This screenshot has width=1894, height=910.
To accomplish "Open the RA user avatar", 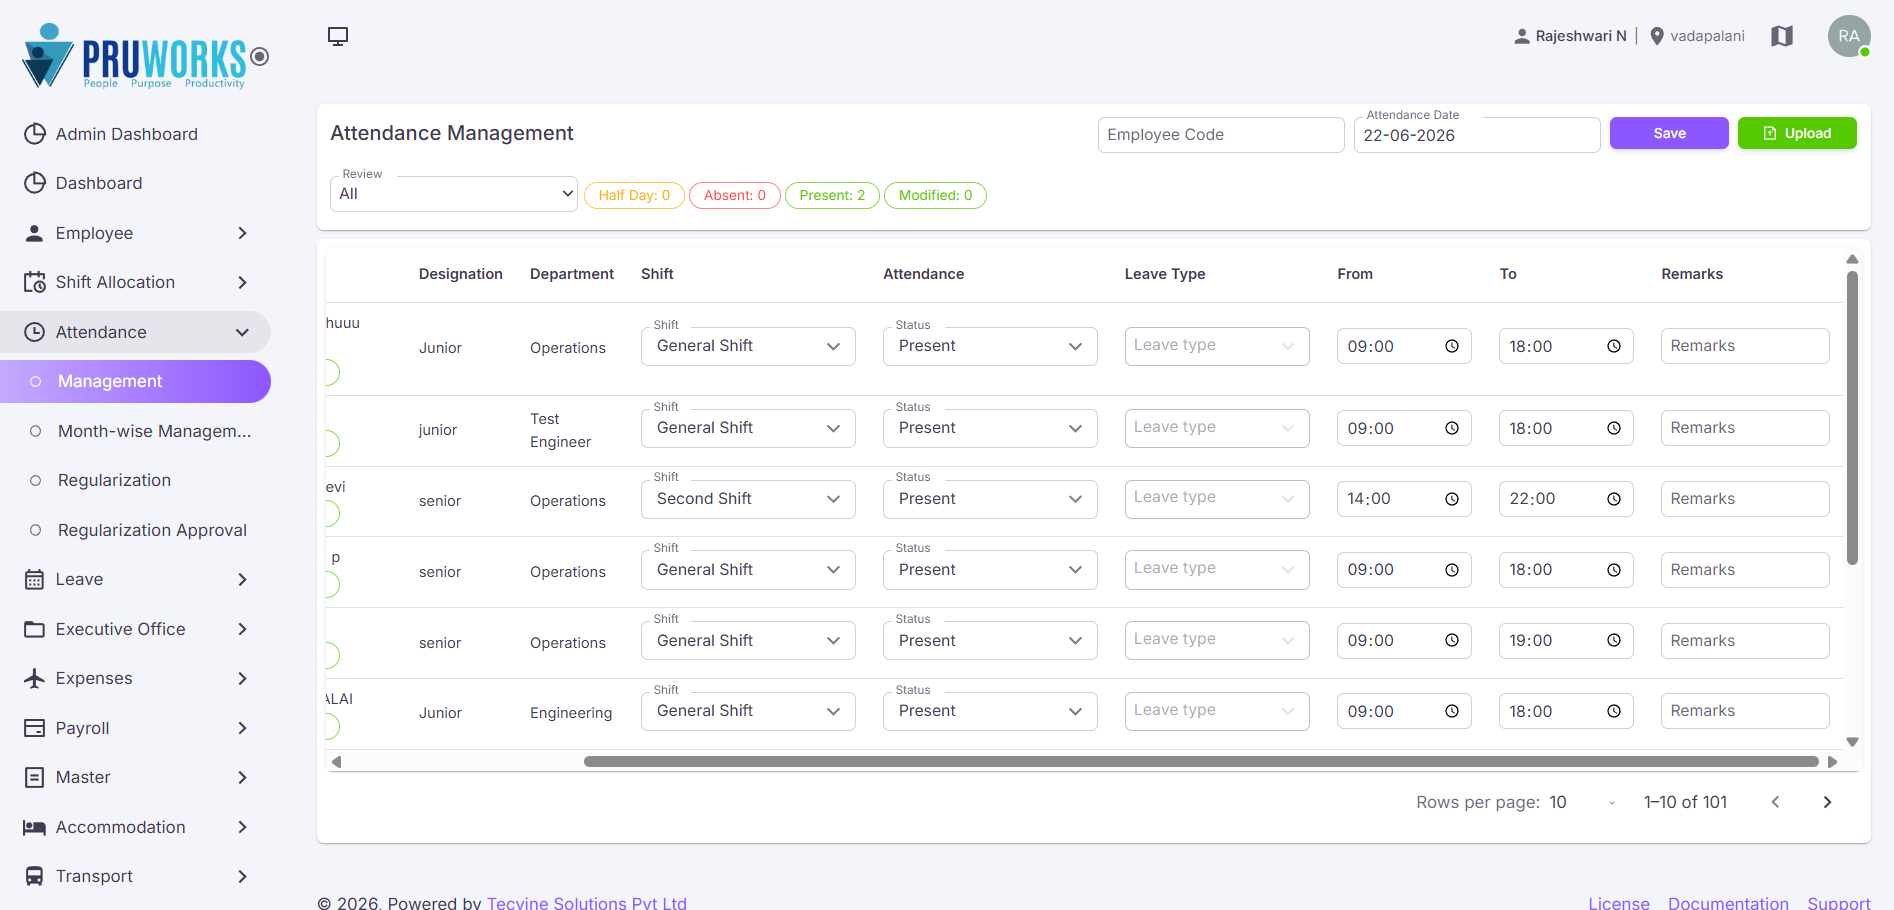I will [1849, 36].
